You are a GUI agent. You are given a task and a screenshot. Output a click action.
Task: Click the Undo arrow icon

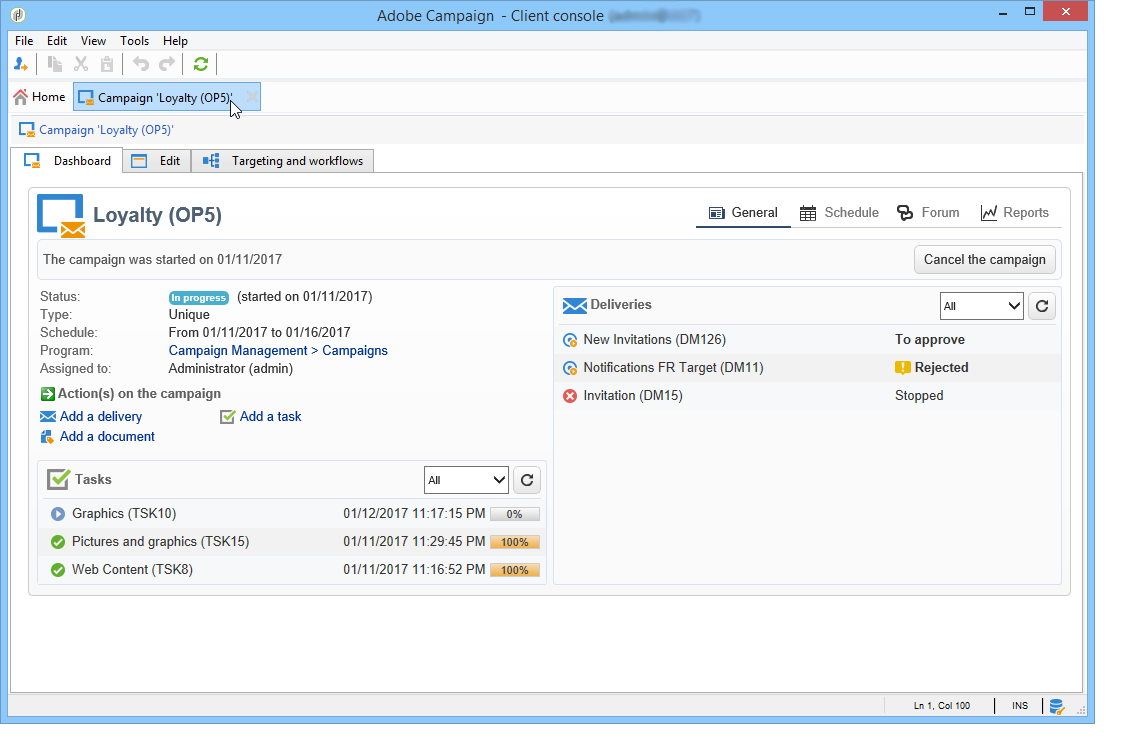pyautogui.click(x=141, y=65)
